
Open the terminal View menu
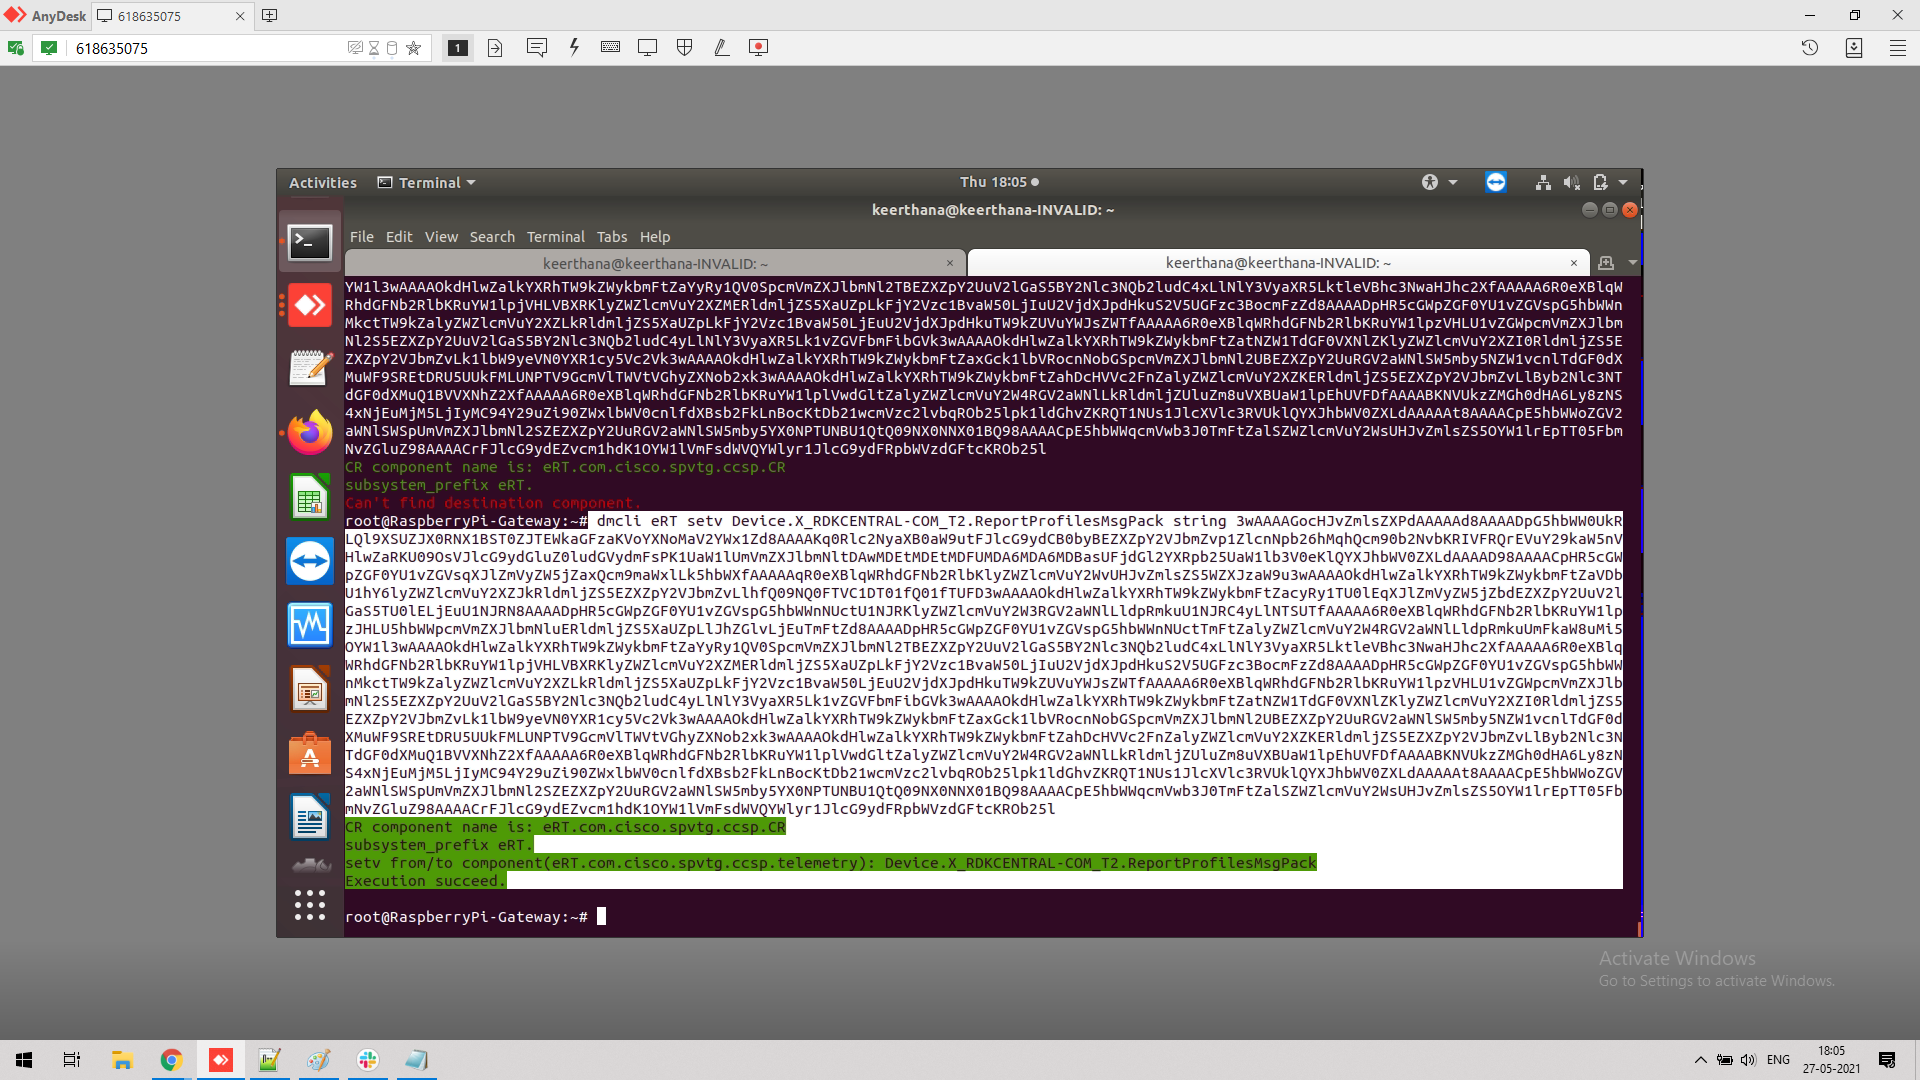pyautogui.click(x=441, y=237)
